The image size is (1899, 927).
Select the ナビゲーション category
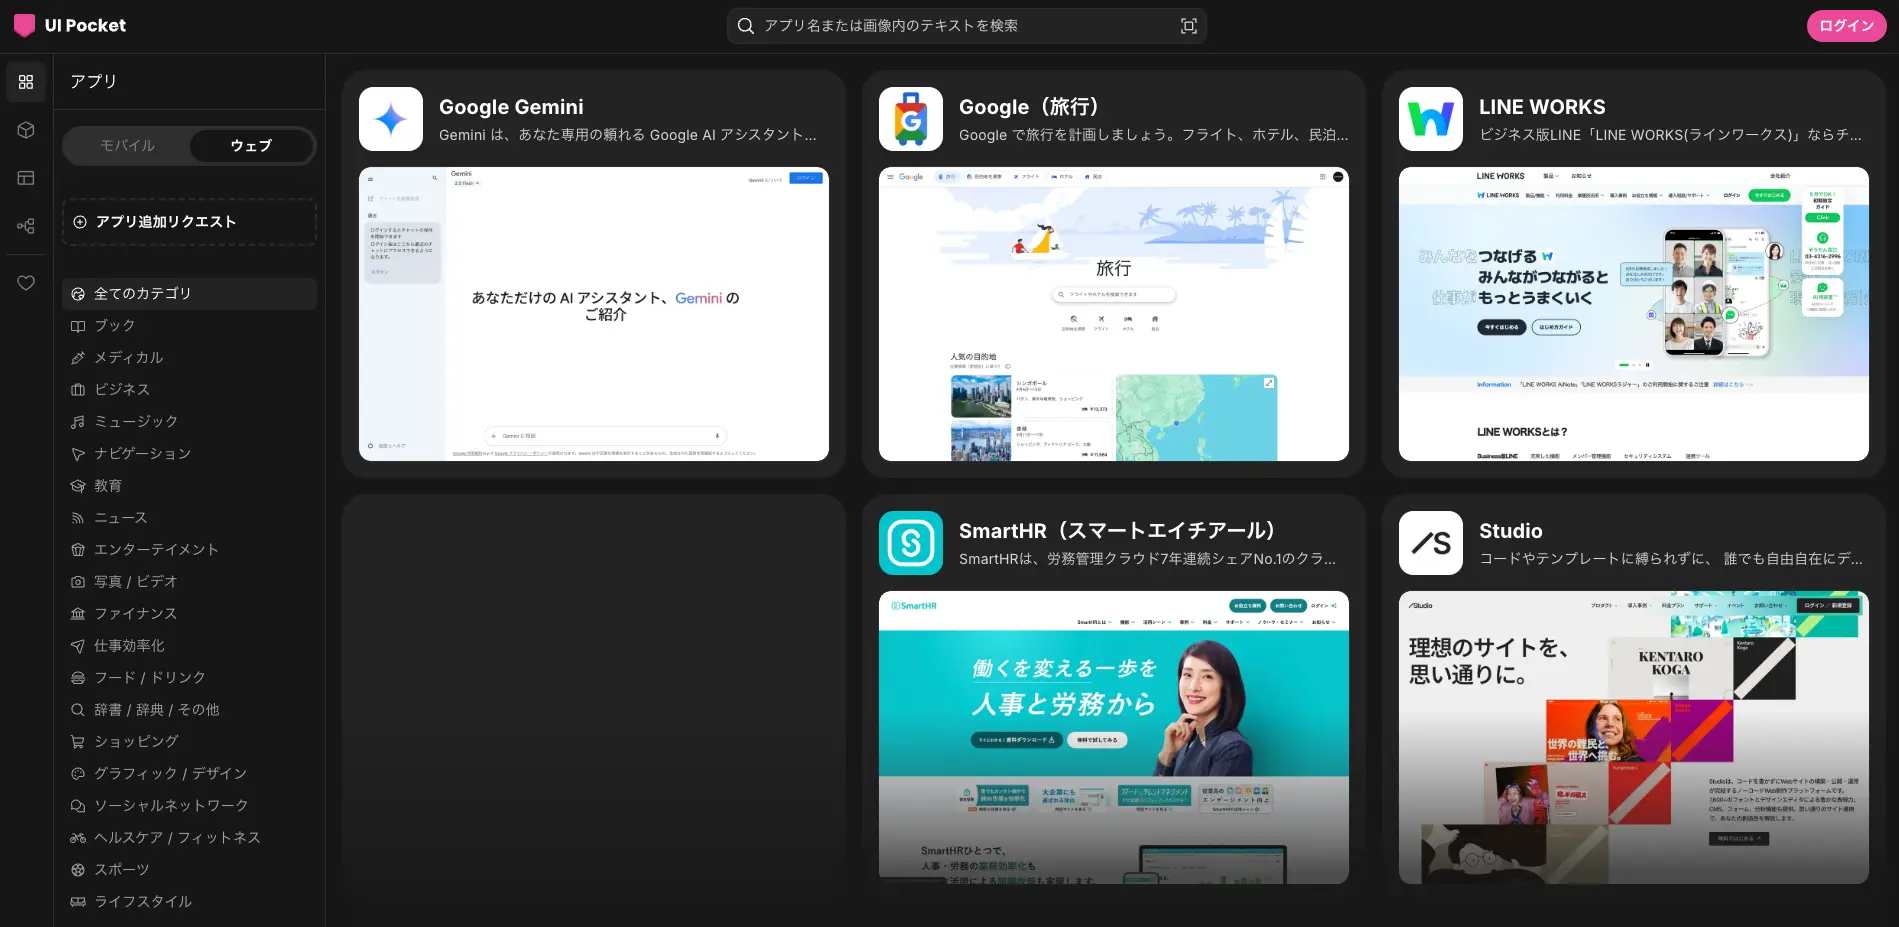pyautogui.click(x=189, y=454)
